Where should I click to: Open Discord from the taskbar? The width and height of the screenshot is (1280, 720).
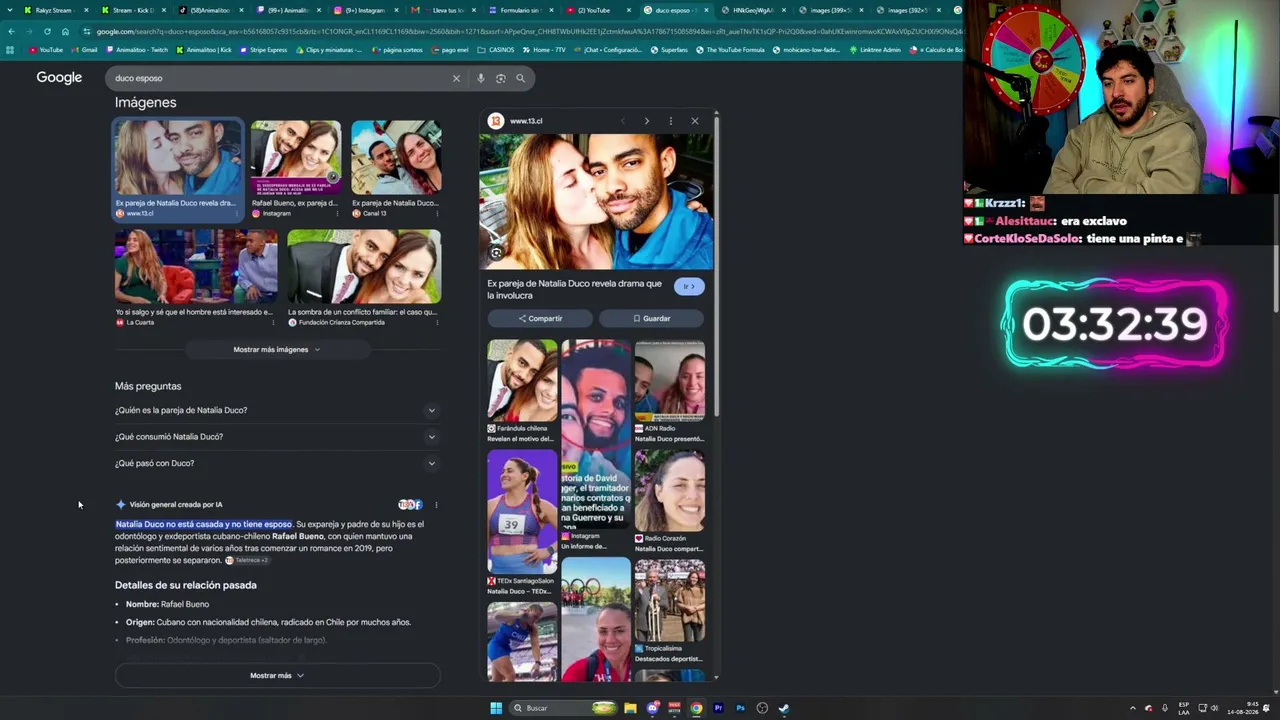[x=653, y=708]
